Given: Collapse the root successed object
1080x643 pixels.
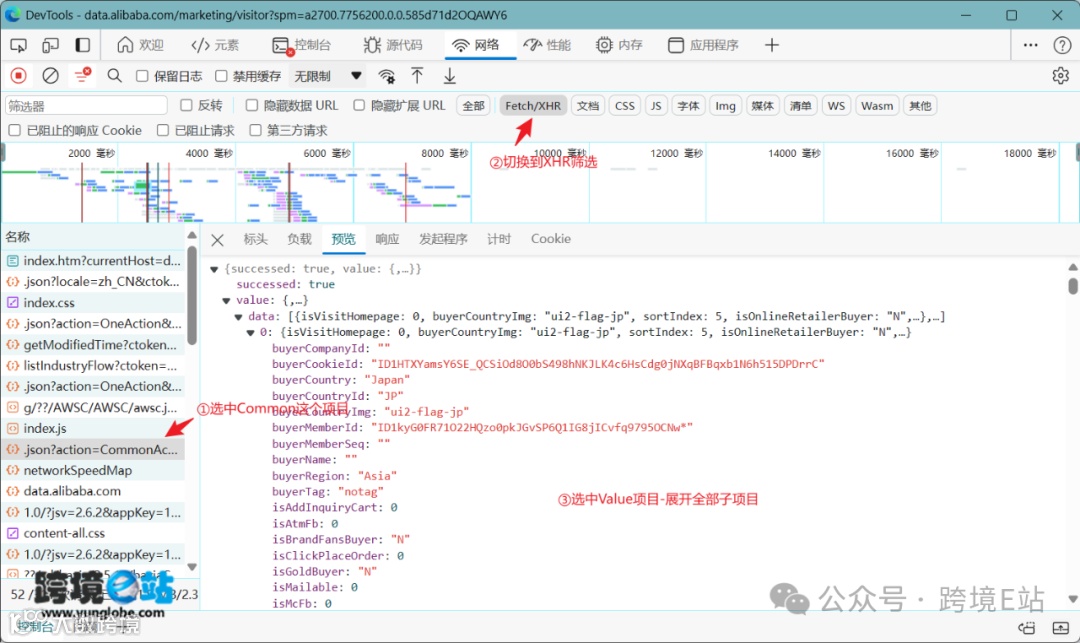Looking at the screenshot, I should [x=214, y=269].
